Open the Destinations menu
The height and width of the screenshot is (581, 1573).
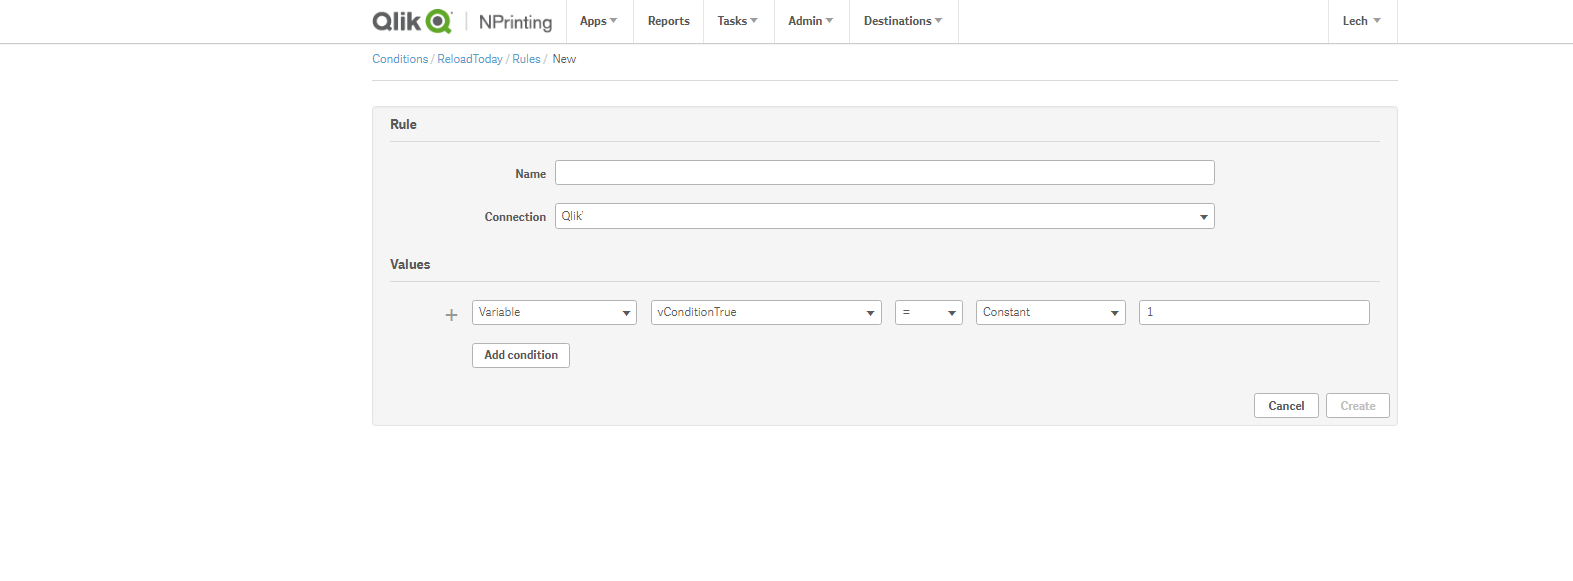pos(903,21)
